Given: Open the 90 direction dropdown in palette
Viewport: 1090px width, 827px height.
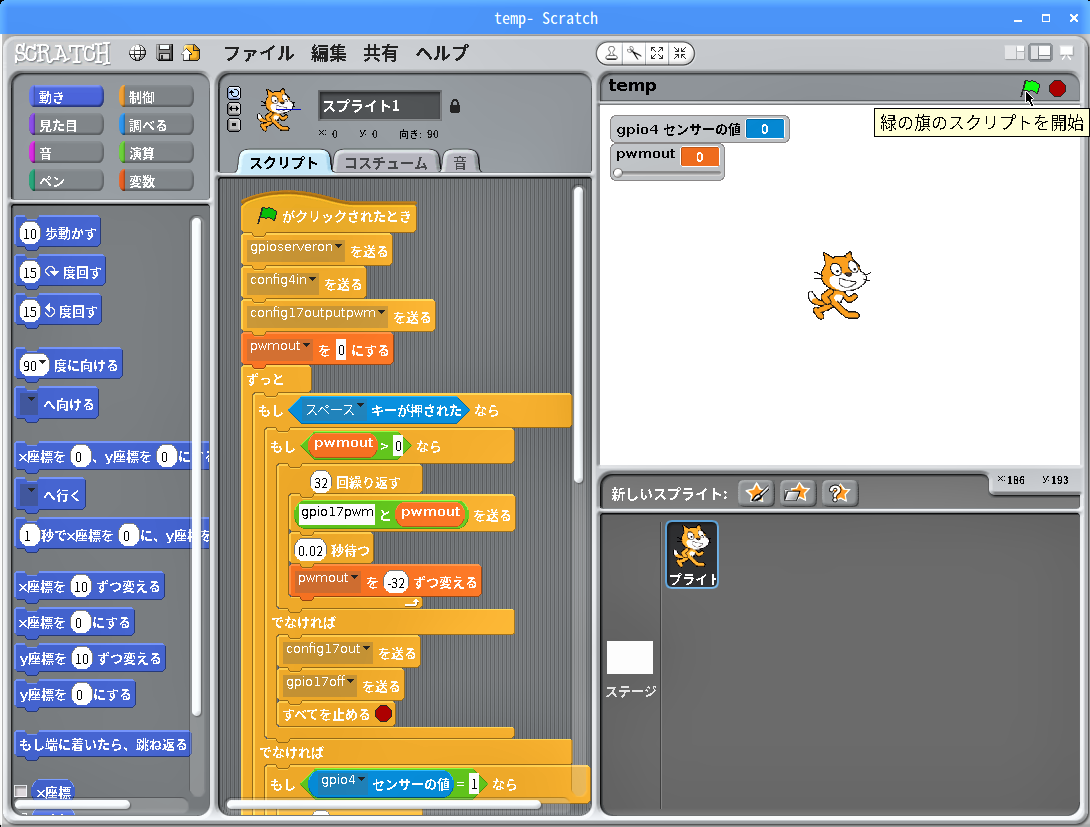Looking at the screenshot, I should [x=43, y=363].
